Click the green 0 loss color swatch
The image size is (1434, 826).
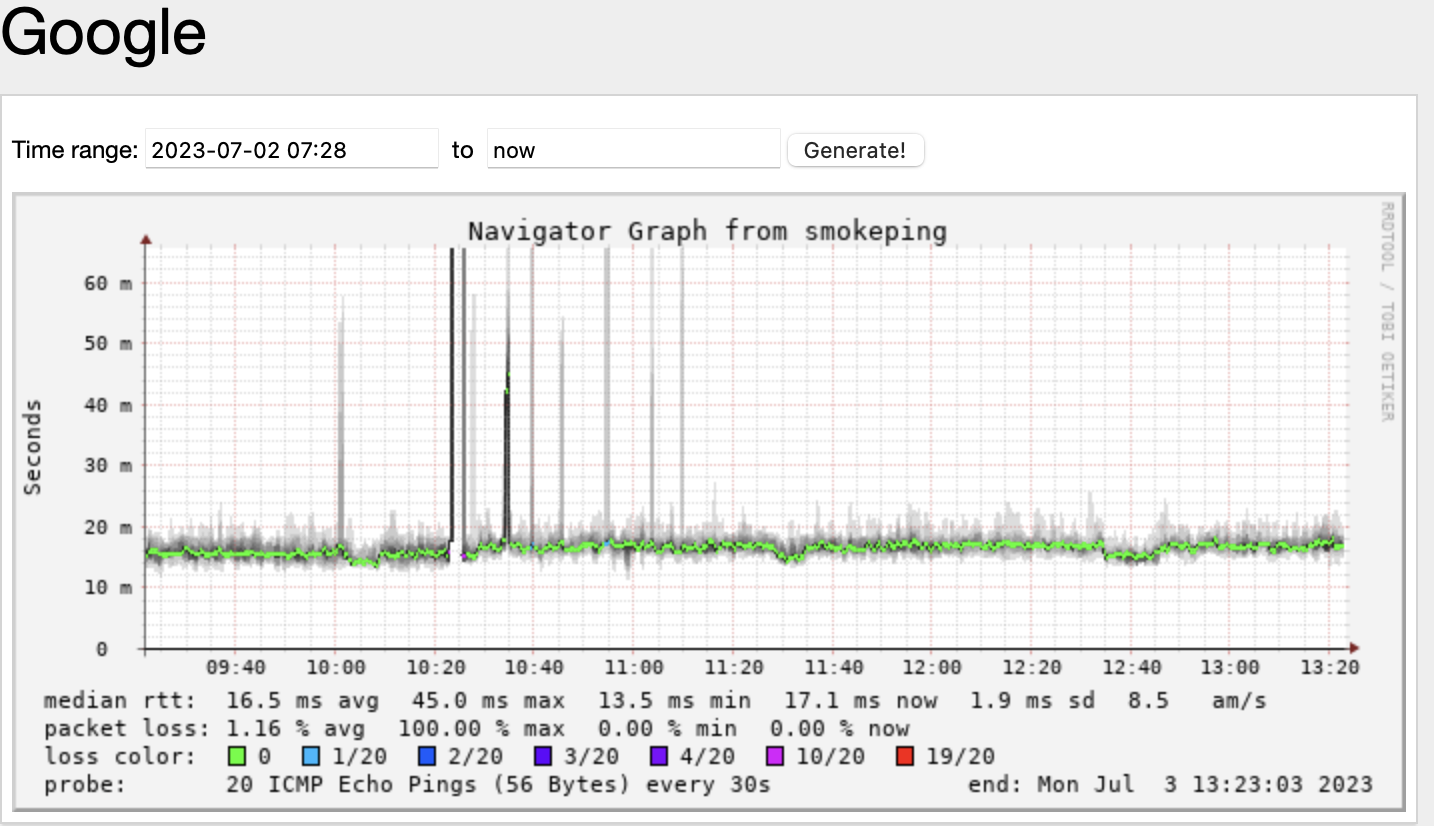[x=235, y=756]
